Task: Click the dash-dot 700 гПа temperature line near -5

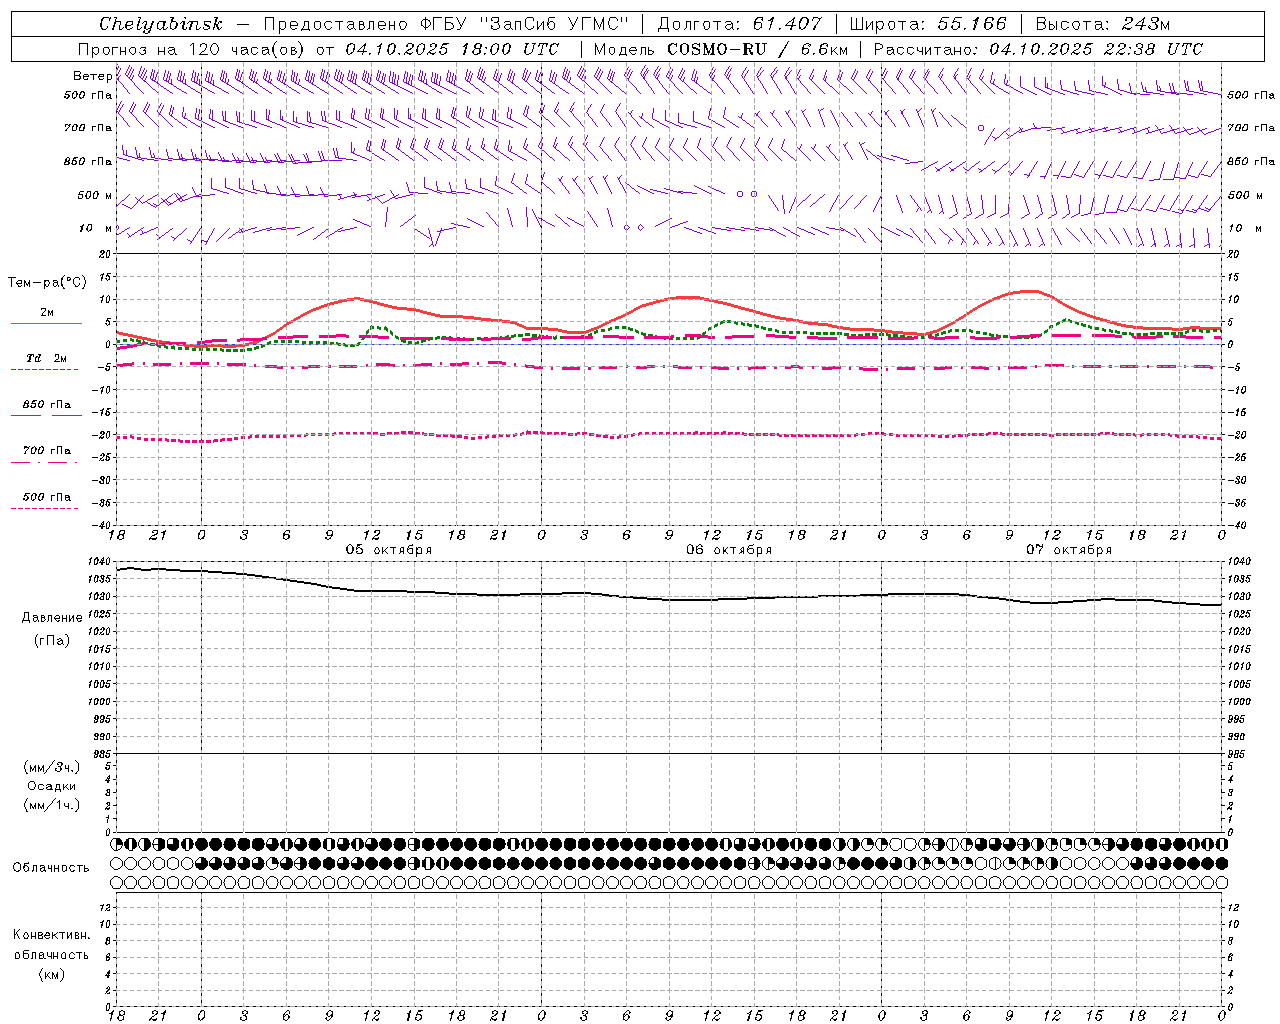Action: (x=670, y=367)
